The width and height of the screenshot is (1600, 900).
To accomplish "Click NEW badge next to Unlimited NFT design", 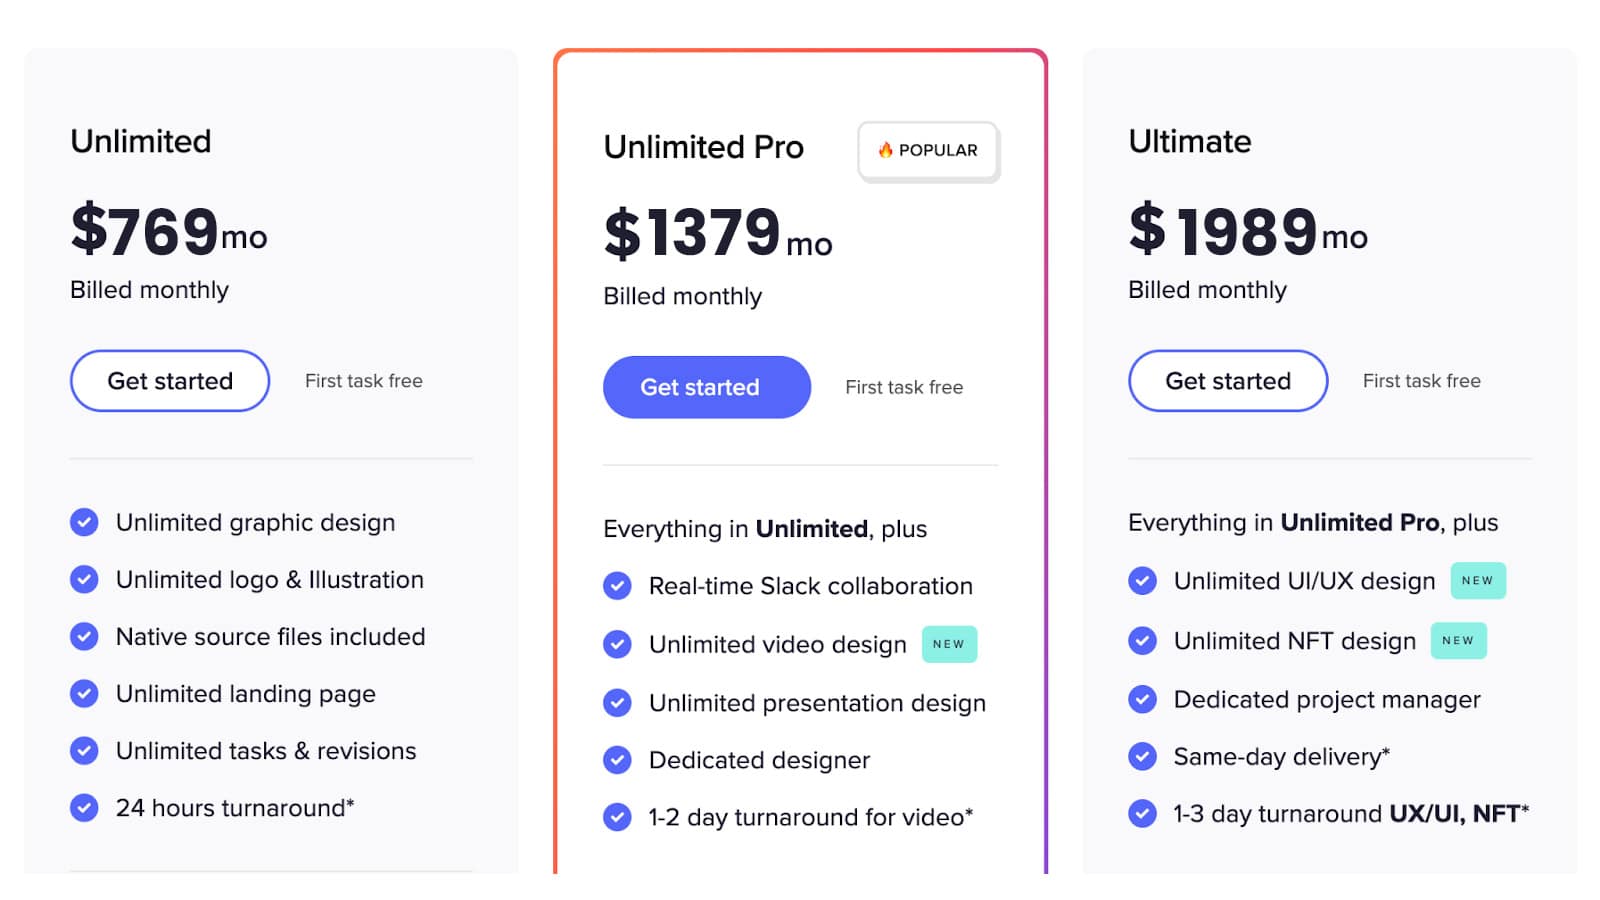I will [1457, 641].
